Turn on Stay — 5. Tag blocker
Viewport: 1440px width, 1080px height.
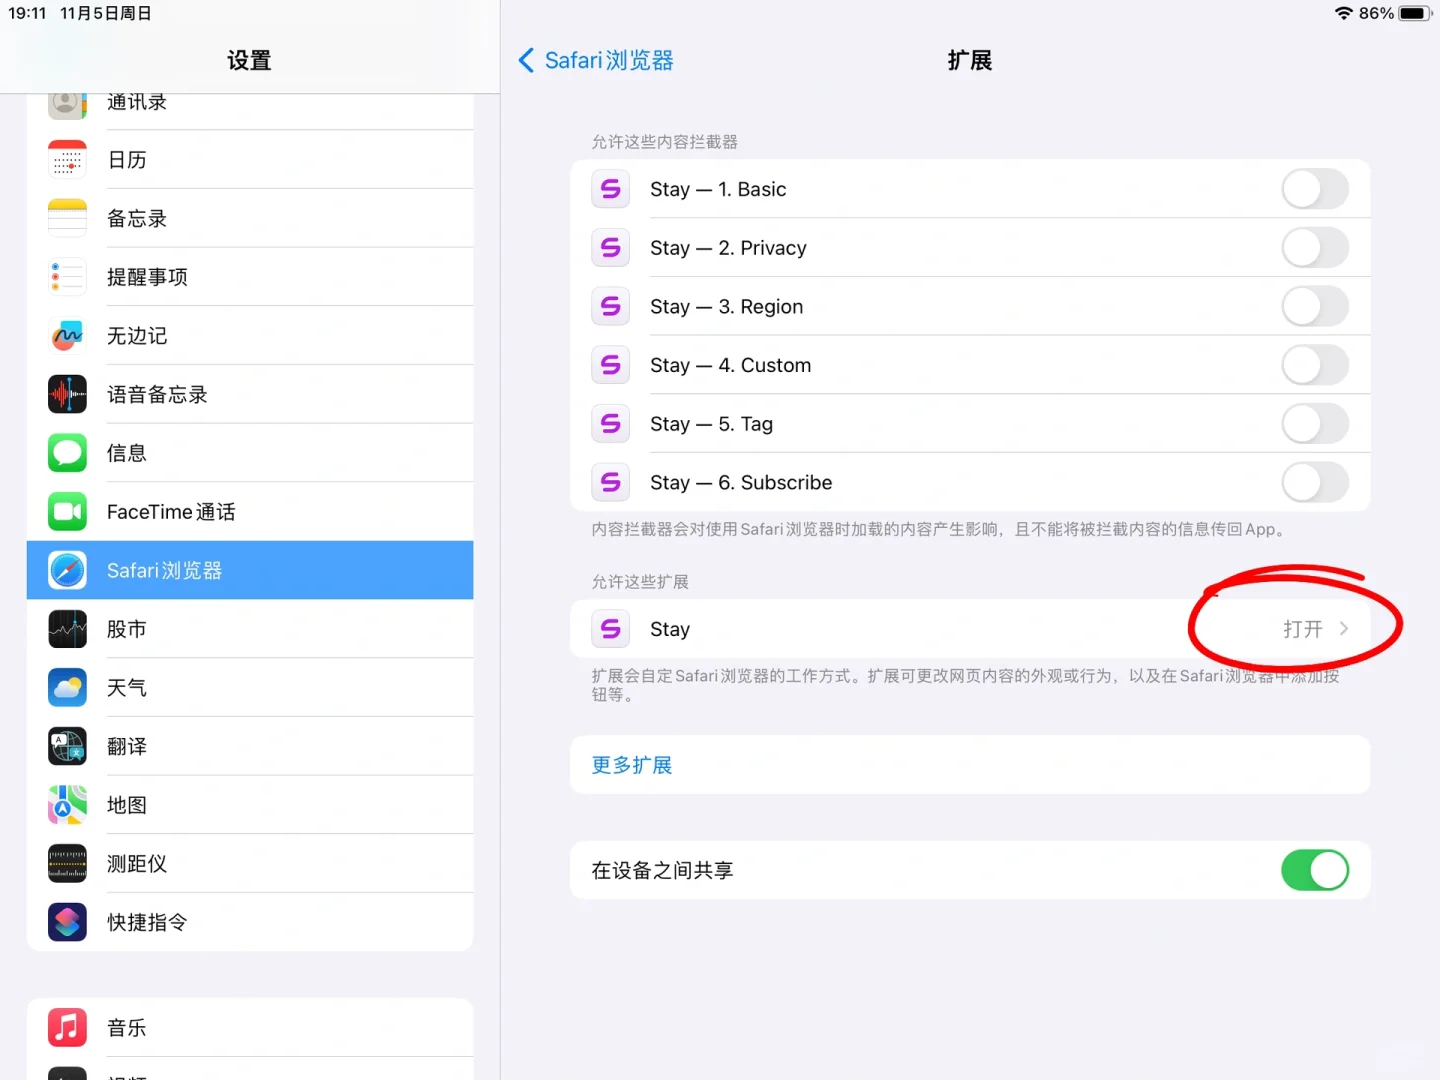point(1315,424)
